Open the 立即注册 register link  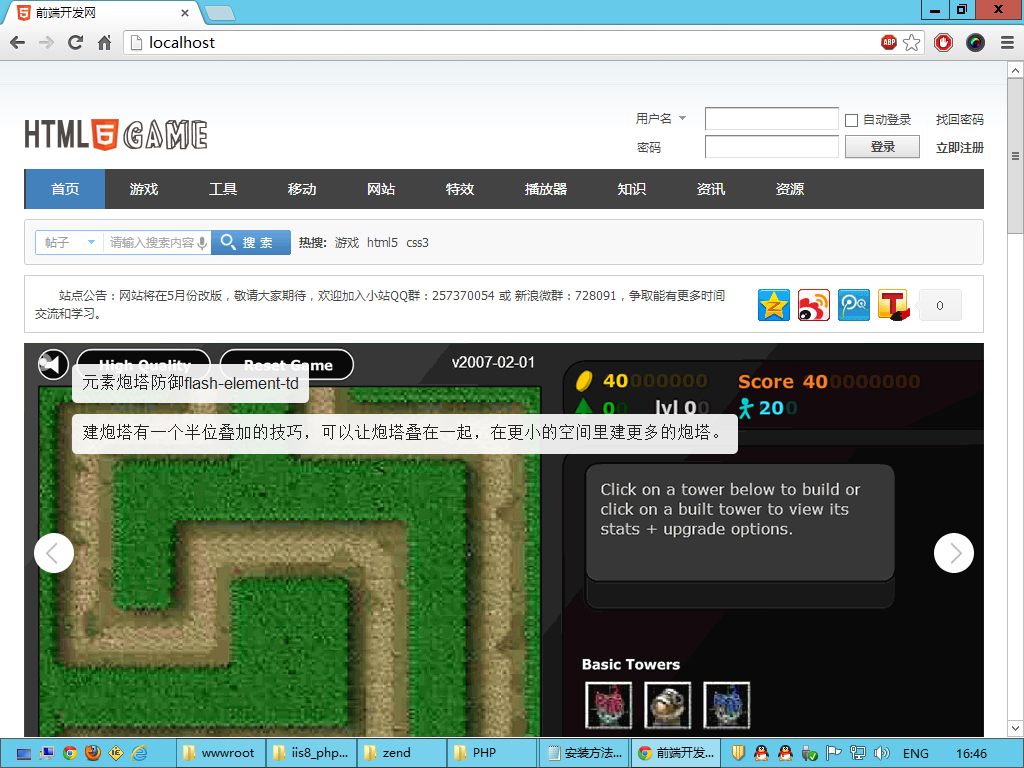[x=959, y=148]
